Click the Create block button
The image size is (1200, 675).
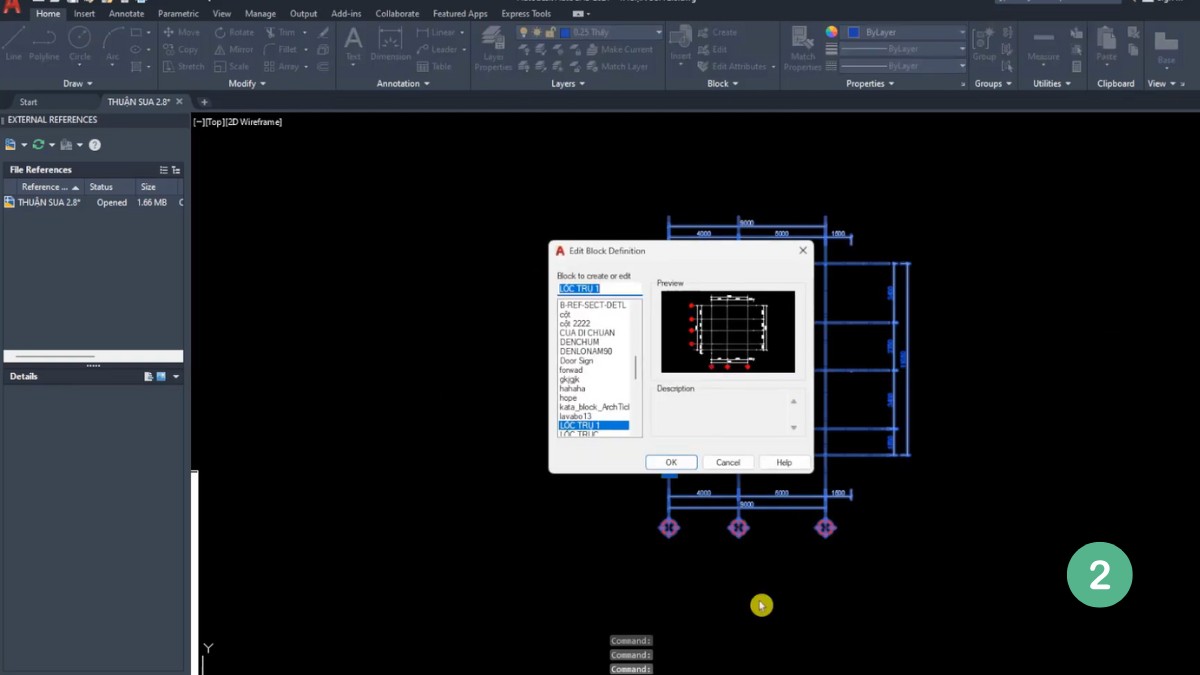717,32
